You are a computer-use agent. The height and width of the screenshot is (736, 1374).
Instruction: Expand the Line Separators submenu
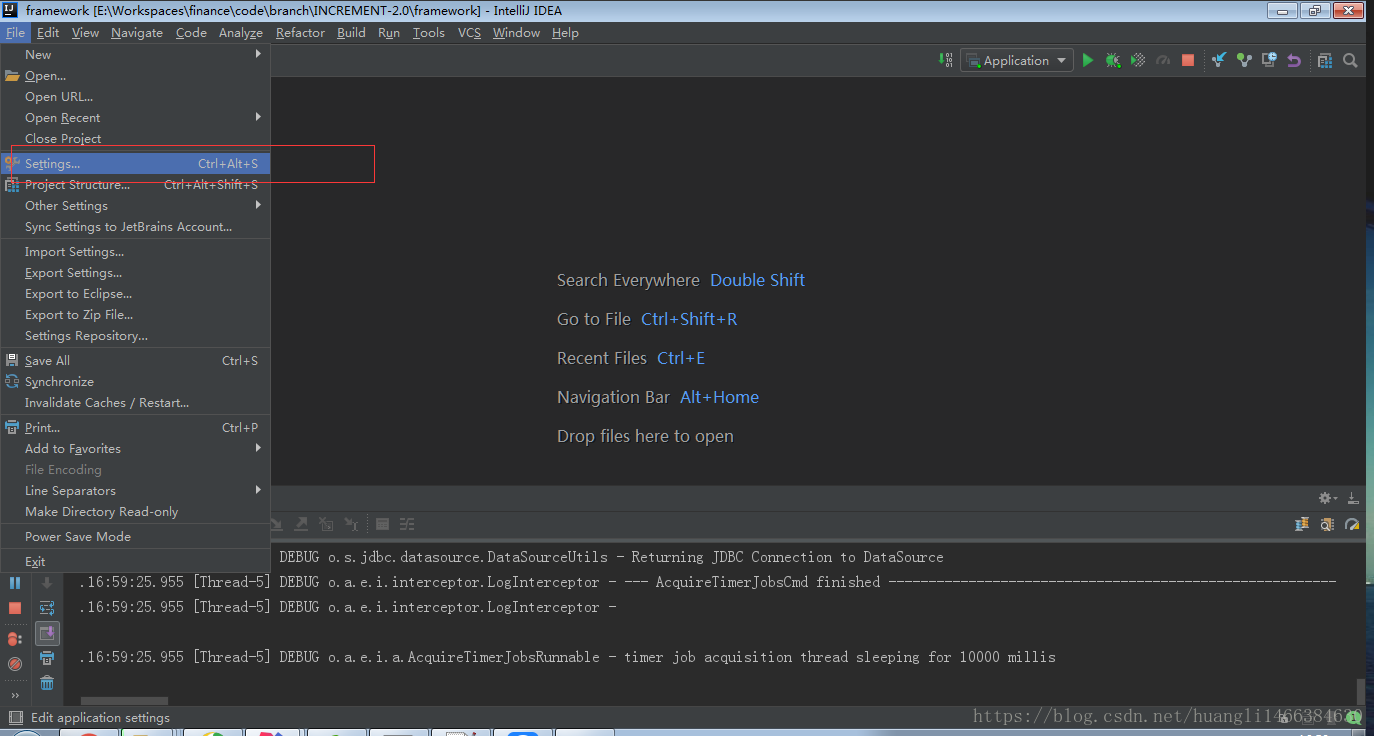tap(135, 490)
